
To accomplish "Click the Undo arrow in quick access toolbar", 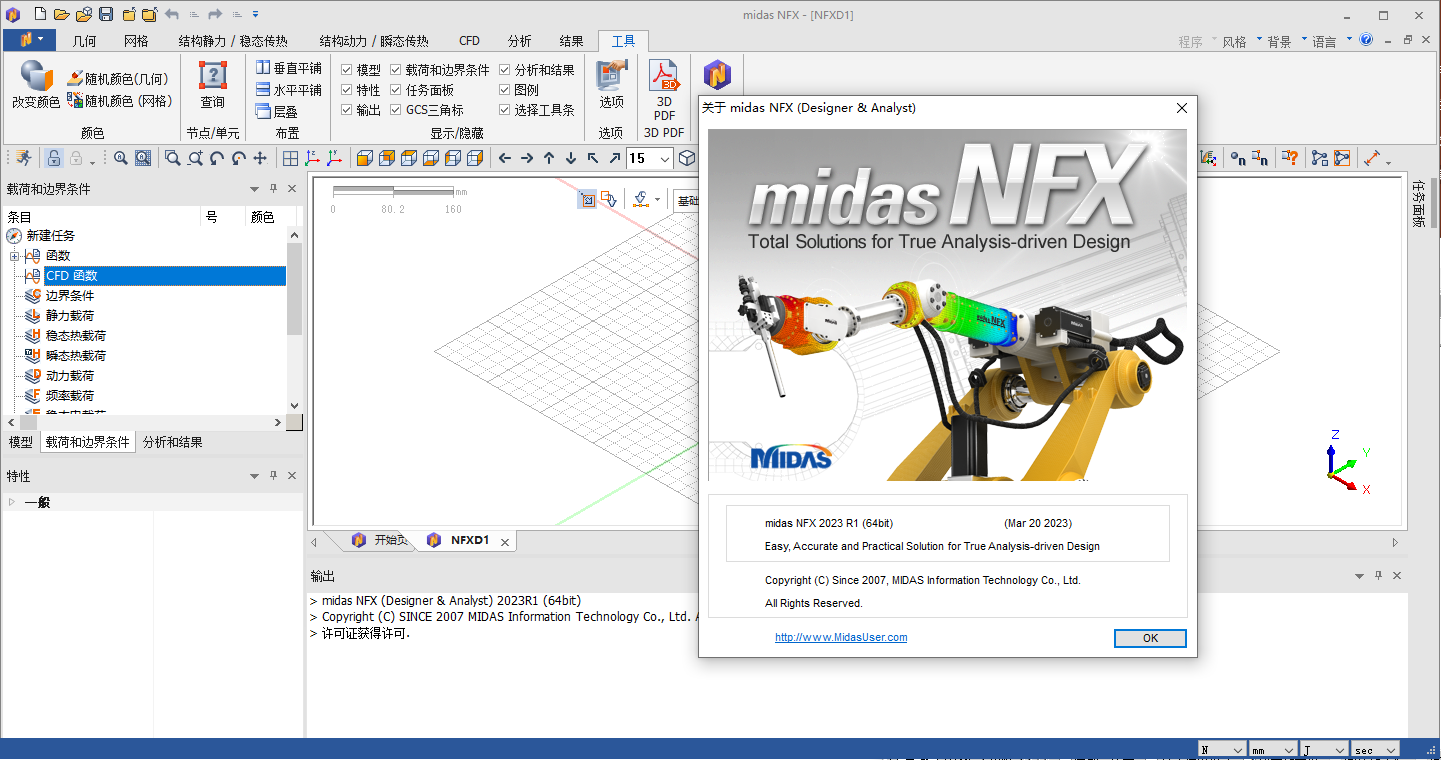I will tap(171, 14).
